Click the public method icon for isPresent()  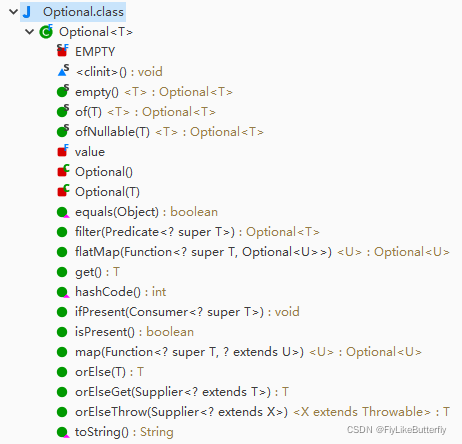(x=62, y=332)
